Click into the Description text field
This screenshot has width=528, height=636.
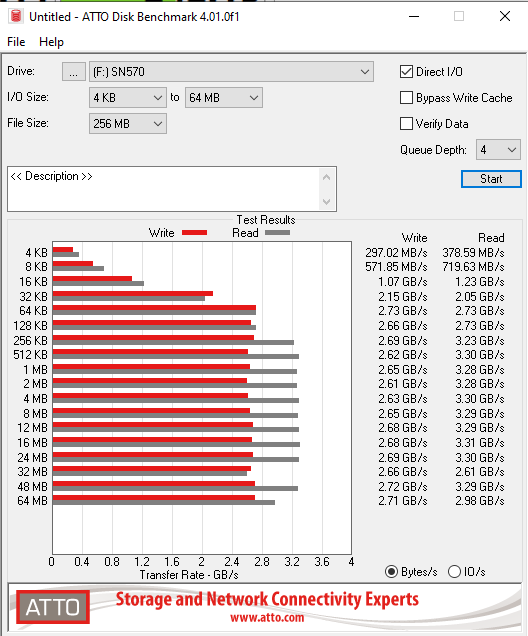pyautogui.click(x=164, y=189)
